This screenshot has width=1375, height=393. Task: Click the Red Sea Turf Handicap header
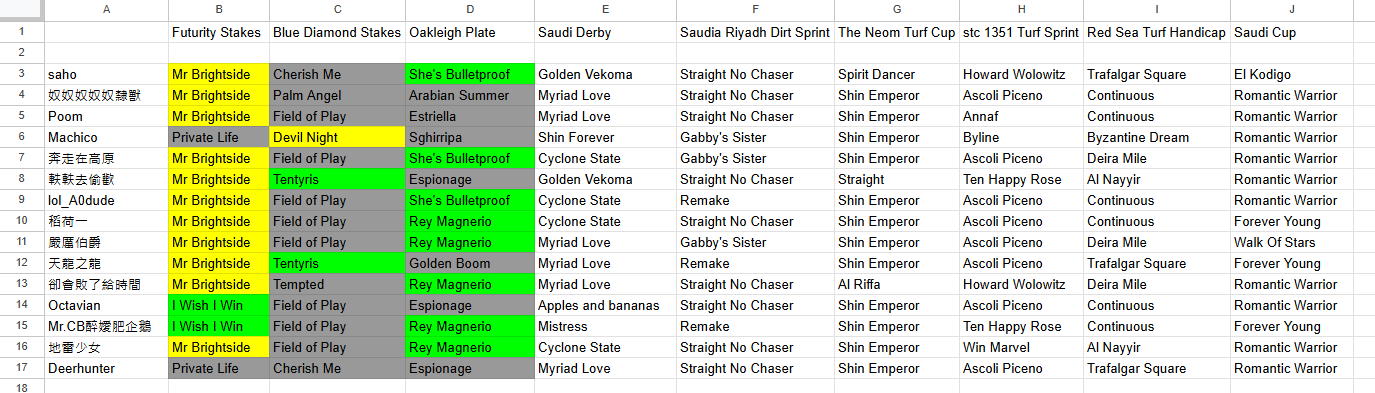point(1157,32)
